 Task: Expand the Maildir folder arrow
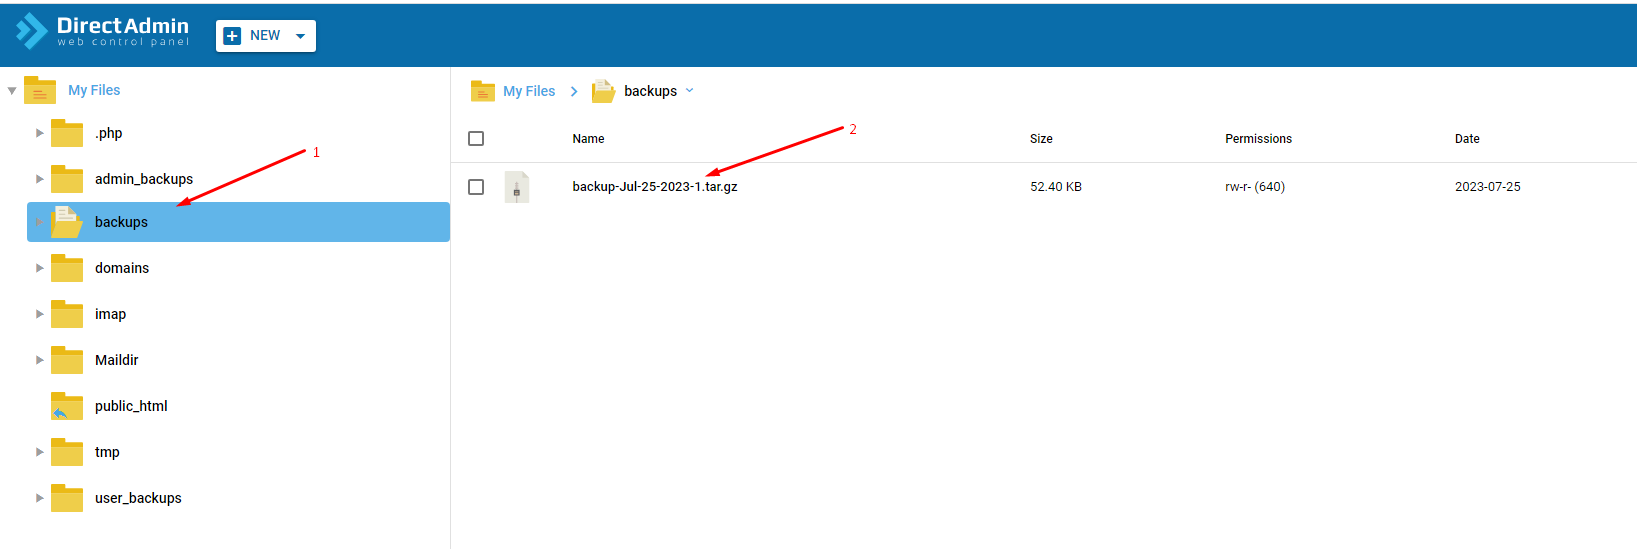(x=40, y=360)
